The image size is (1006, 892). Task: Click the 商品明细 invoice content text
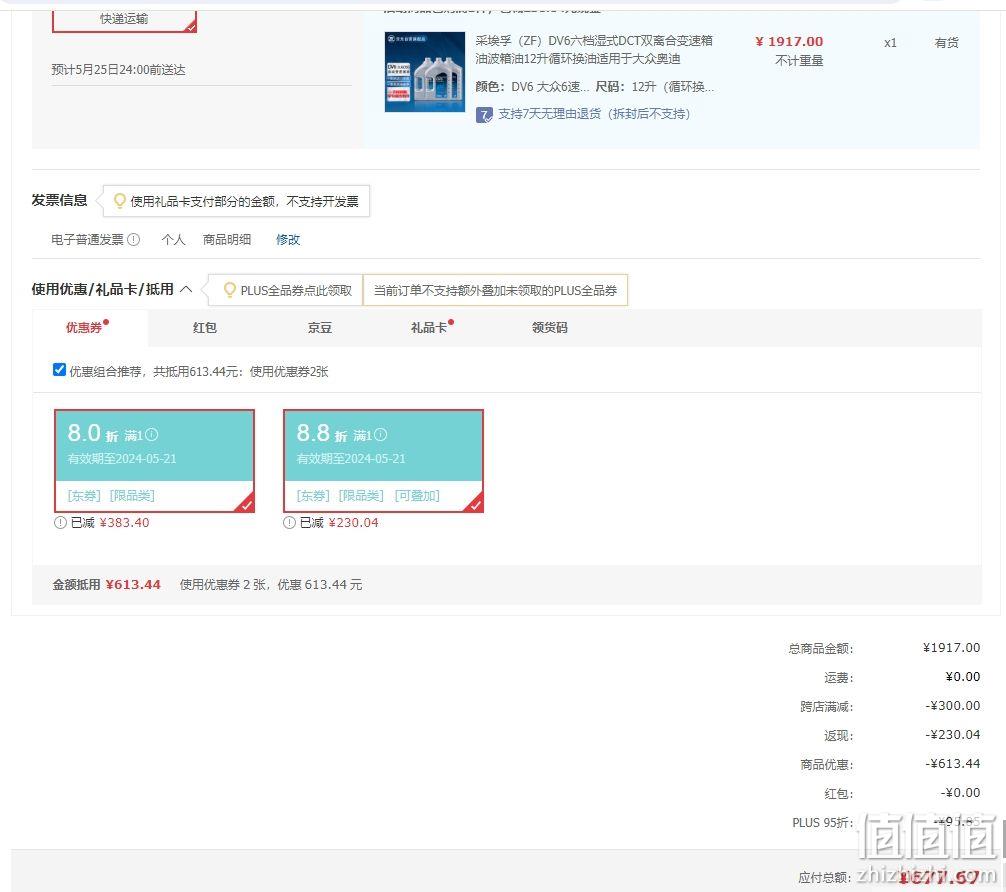(x=227, y=239)
